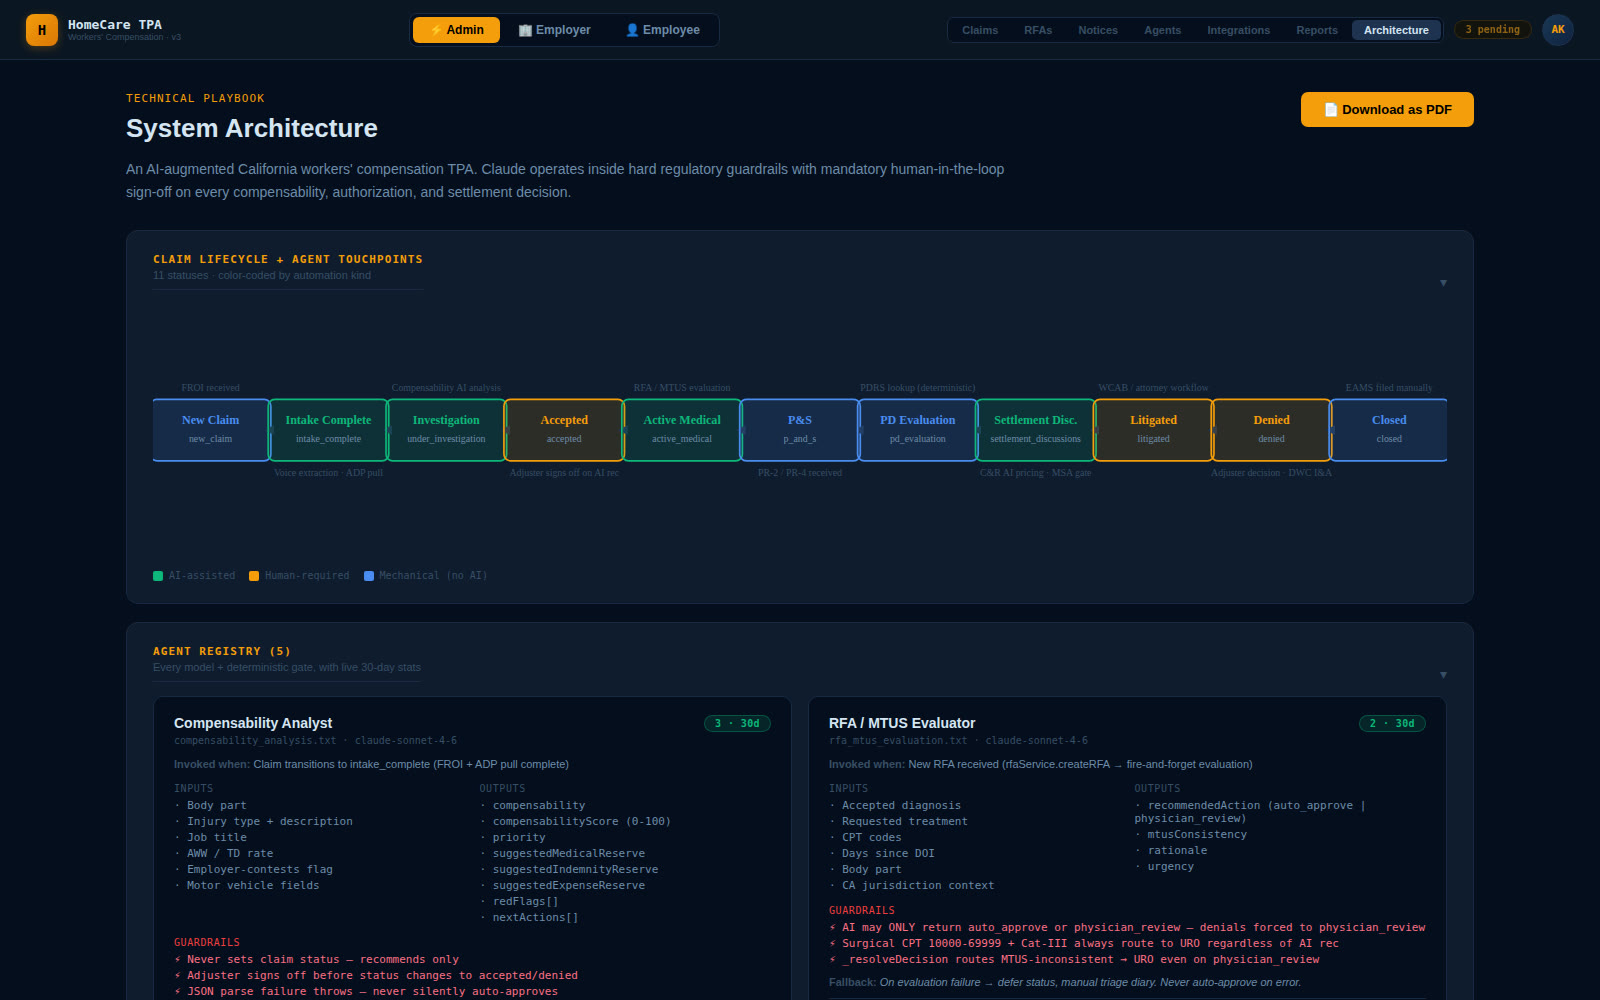Click the Litigated status box
Screen dimensions: 1600x1000
(1153, 430)
